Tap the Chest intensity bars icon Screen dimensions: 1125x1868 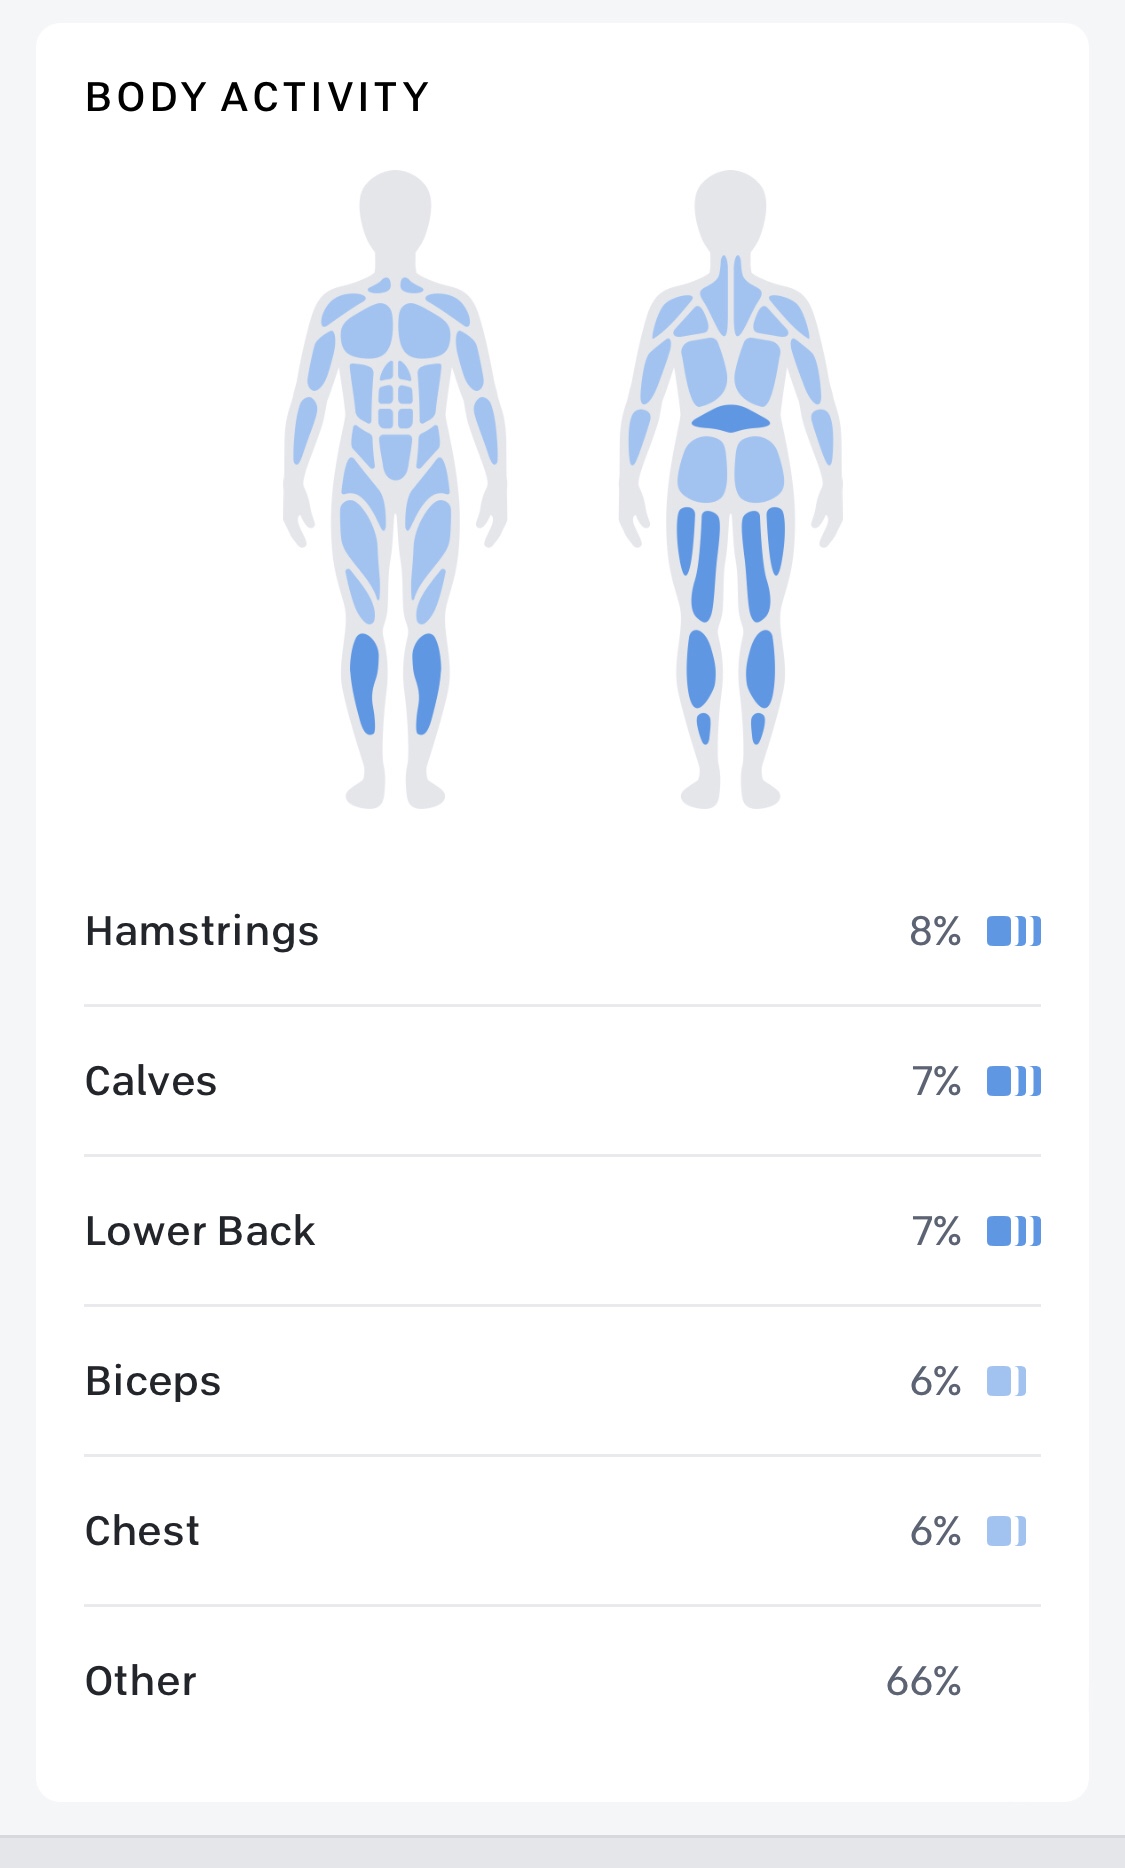point(1006,1531)
